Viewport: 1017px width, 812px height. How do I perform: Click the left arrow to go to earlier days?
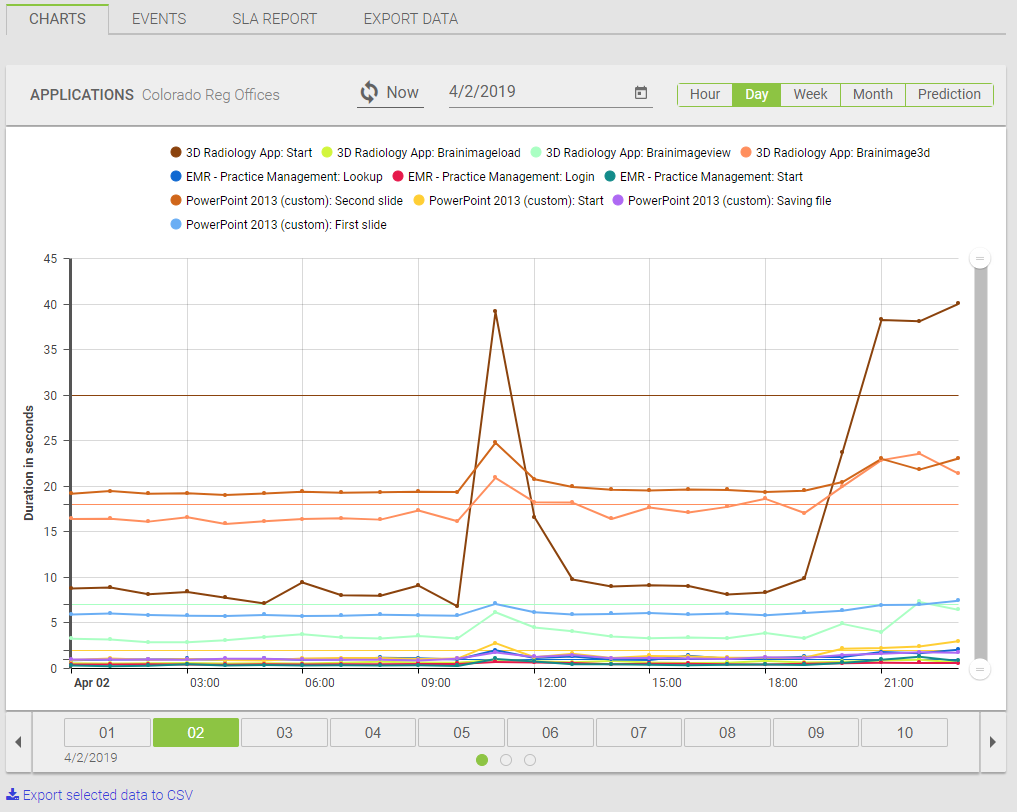click(x=16, y=741)
